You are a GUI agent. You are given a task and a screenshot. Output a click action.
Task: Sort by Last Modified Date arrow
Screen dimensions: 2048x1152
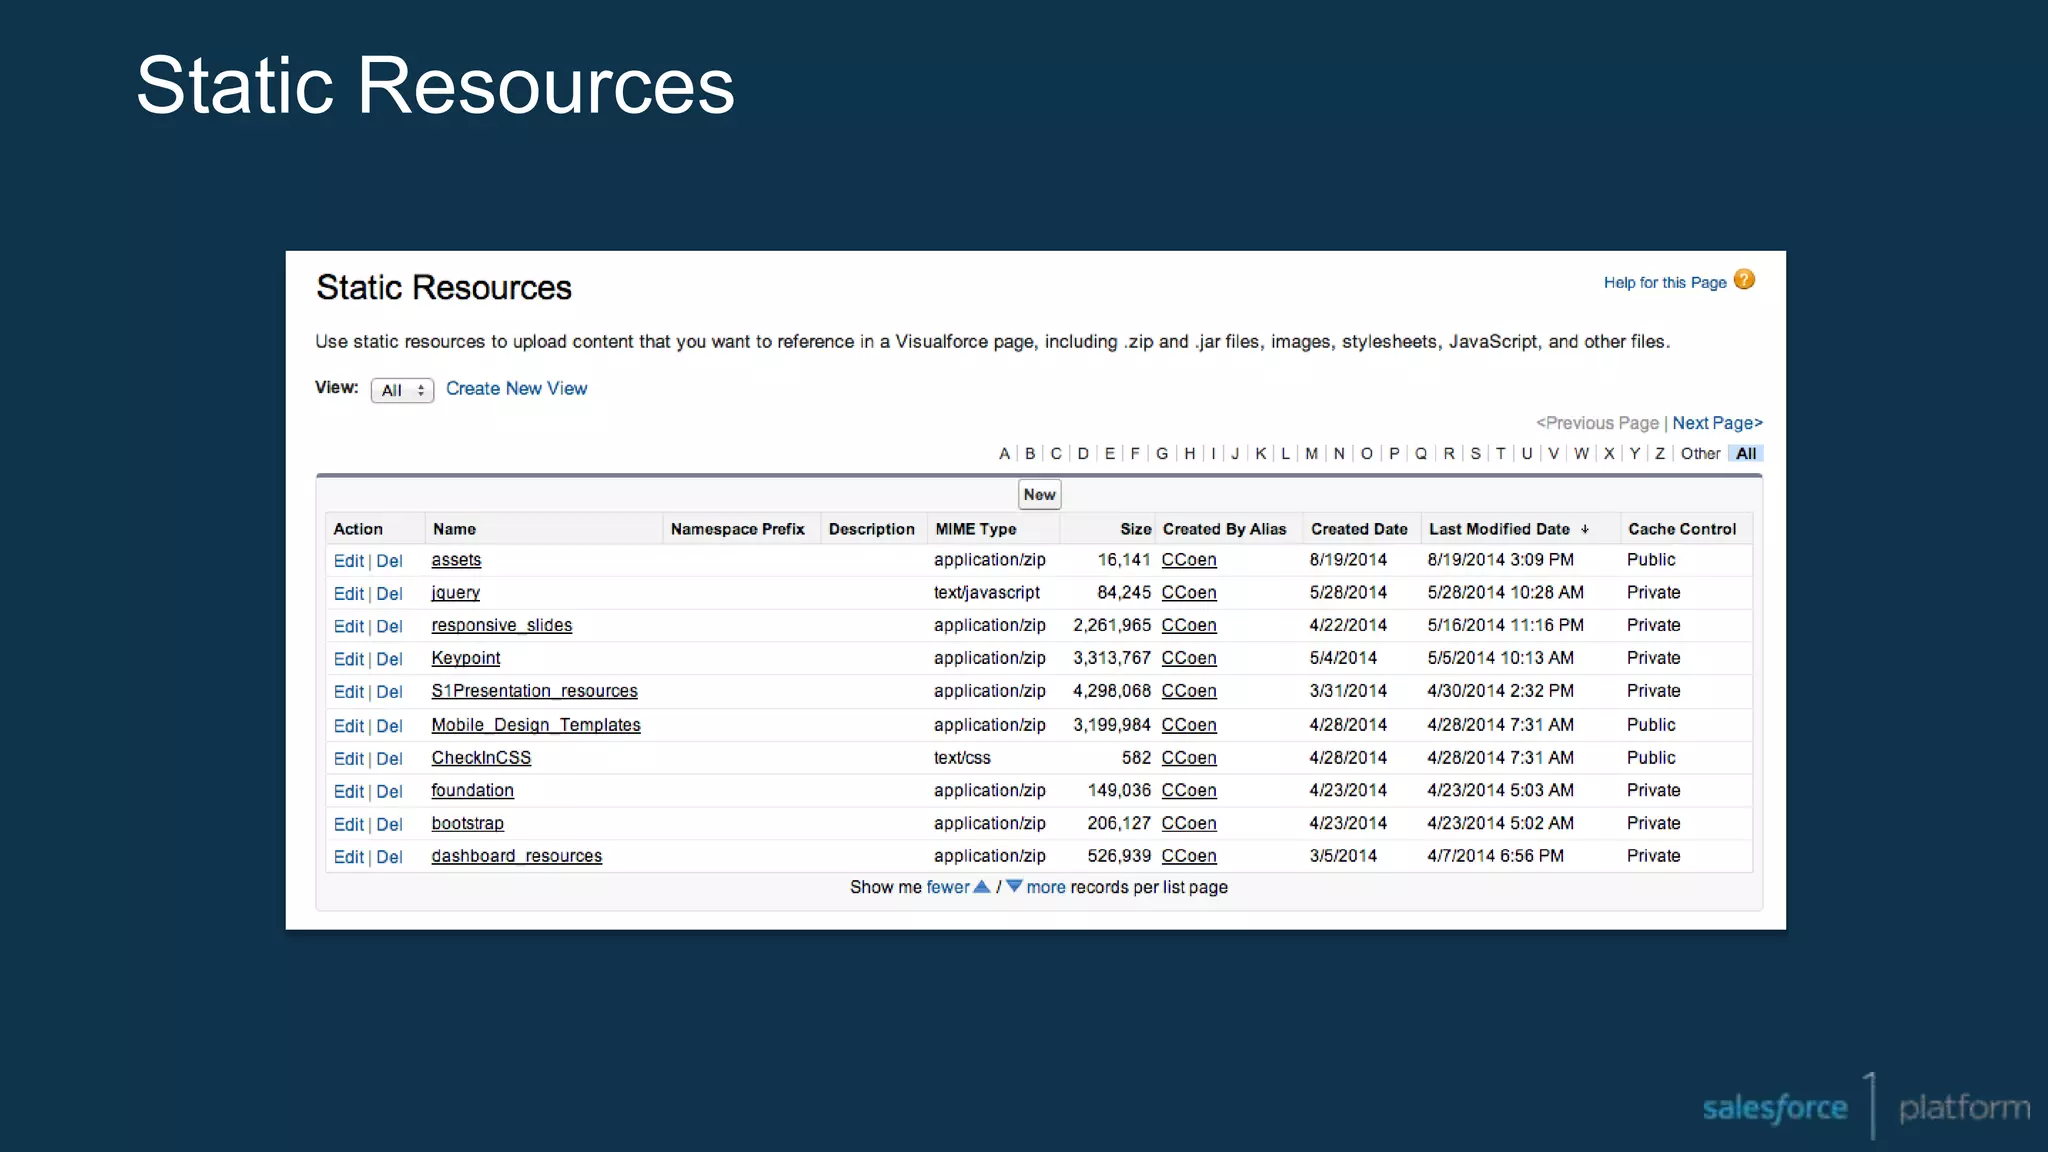click(x=1585, y=529)
